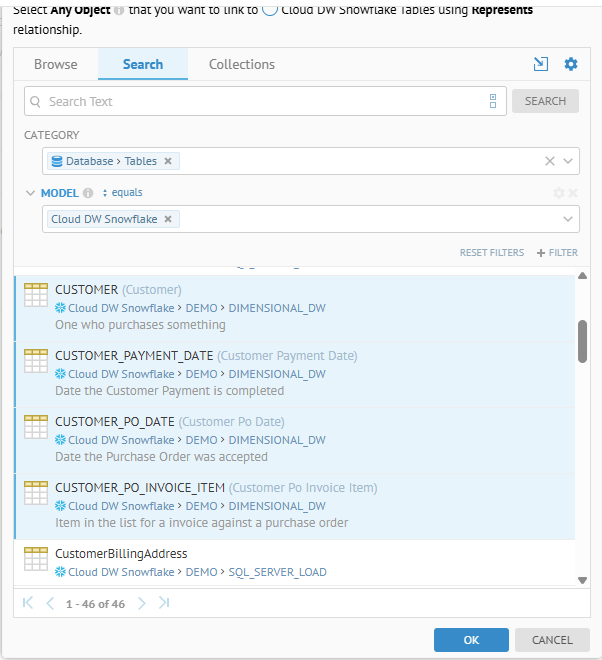Click the search options icon in the text box
This screenshot has height=660, width=602.
[x=492, y=101]
